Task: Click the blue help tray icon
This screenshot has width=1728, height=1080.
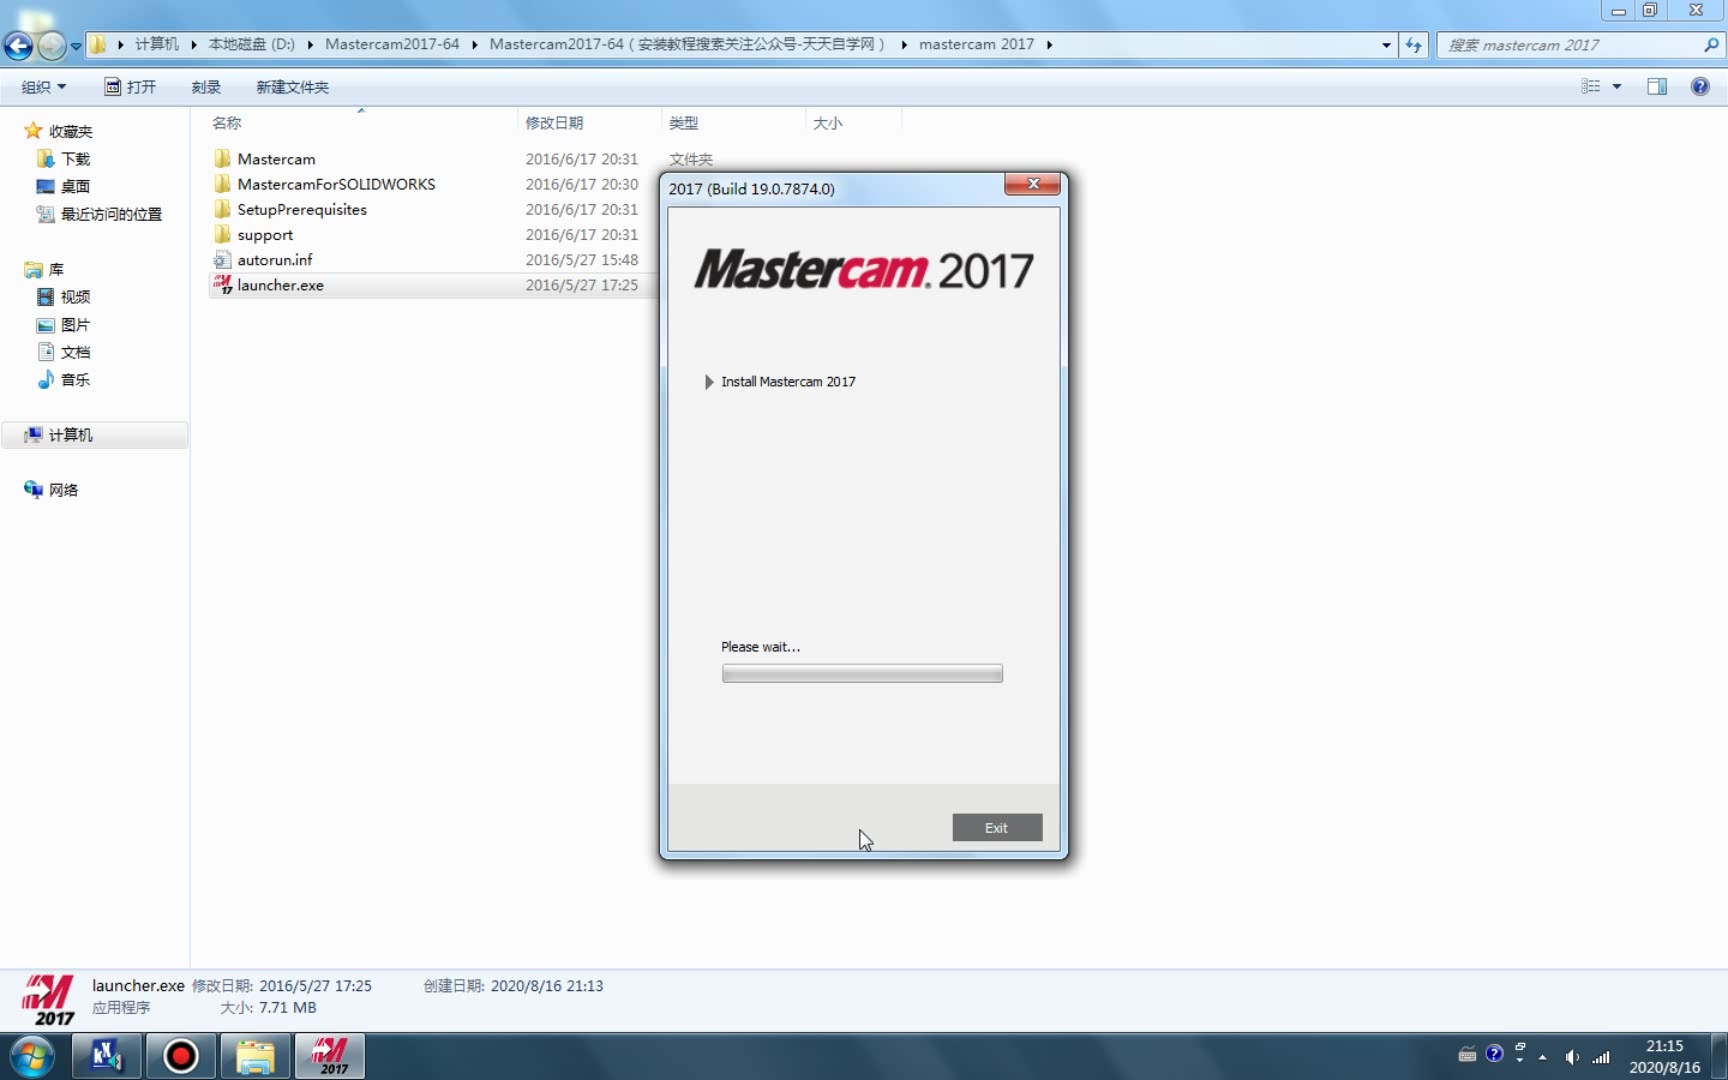Action: (x=1494, y=1054)
